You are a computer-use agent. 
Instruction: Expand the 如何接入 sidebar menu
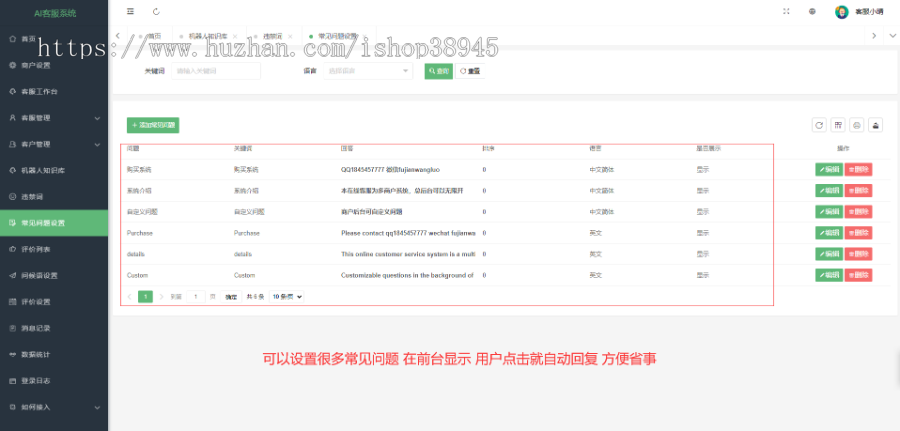click(x=53, y=407)
